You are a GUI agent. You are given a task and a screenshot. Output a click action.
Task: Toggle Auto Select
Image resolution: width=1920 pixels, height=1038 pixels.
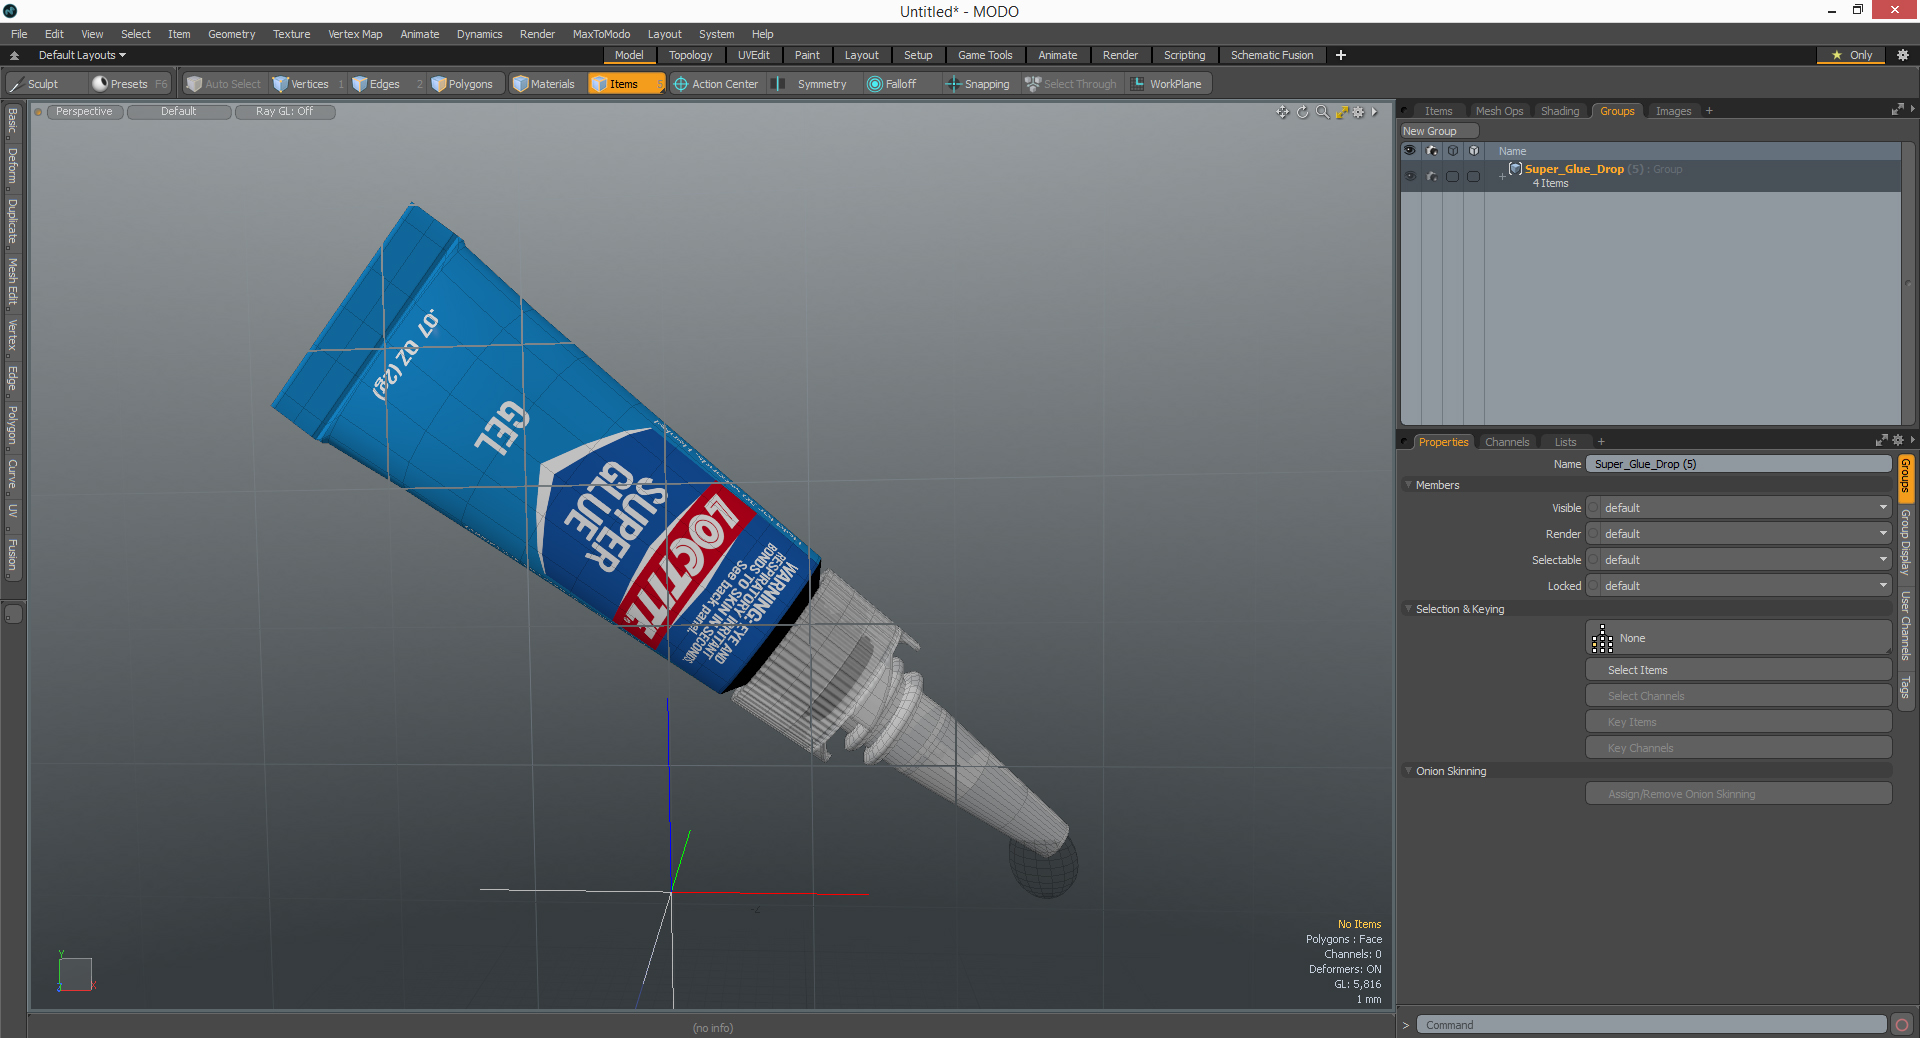pyautogui.click(x=224, y=84)
